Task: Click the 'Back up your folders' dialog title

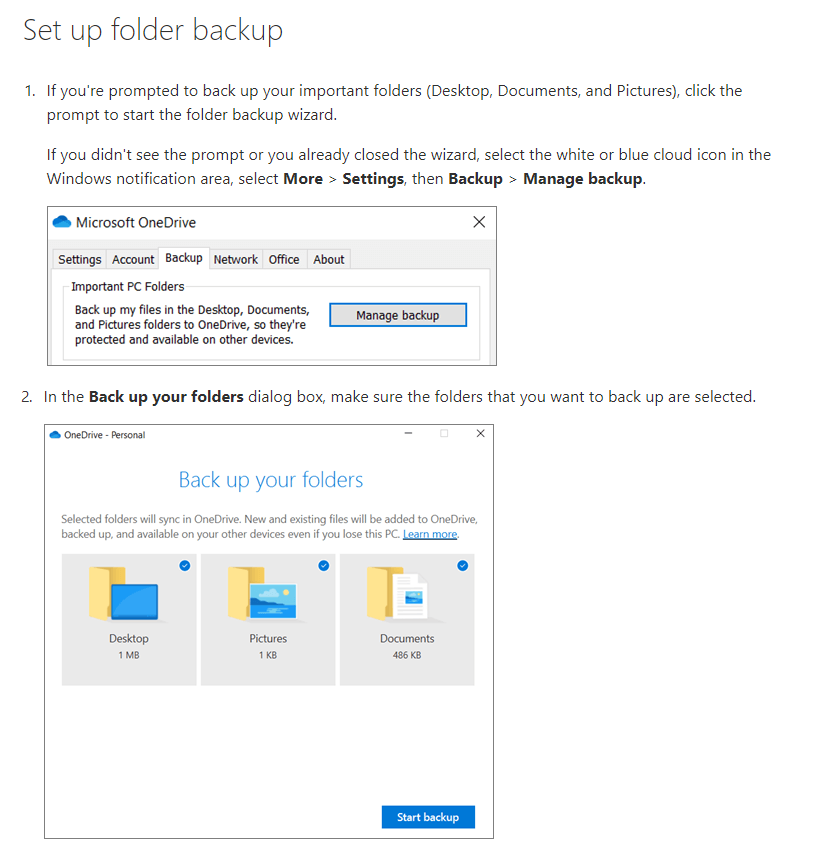Action: click(271, 480)
